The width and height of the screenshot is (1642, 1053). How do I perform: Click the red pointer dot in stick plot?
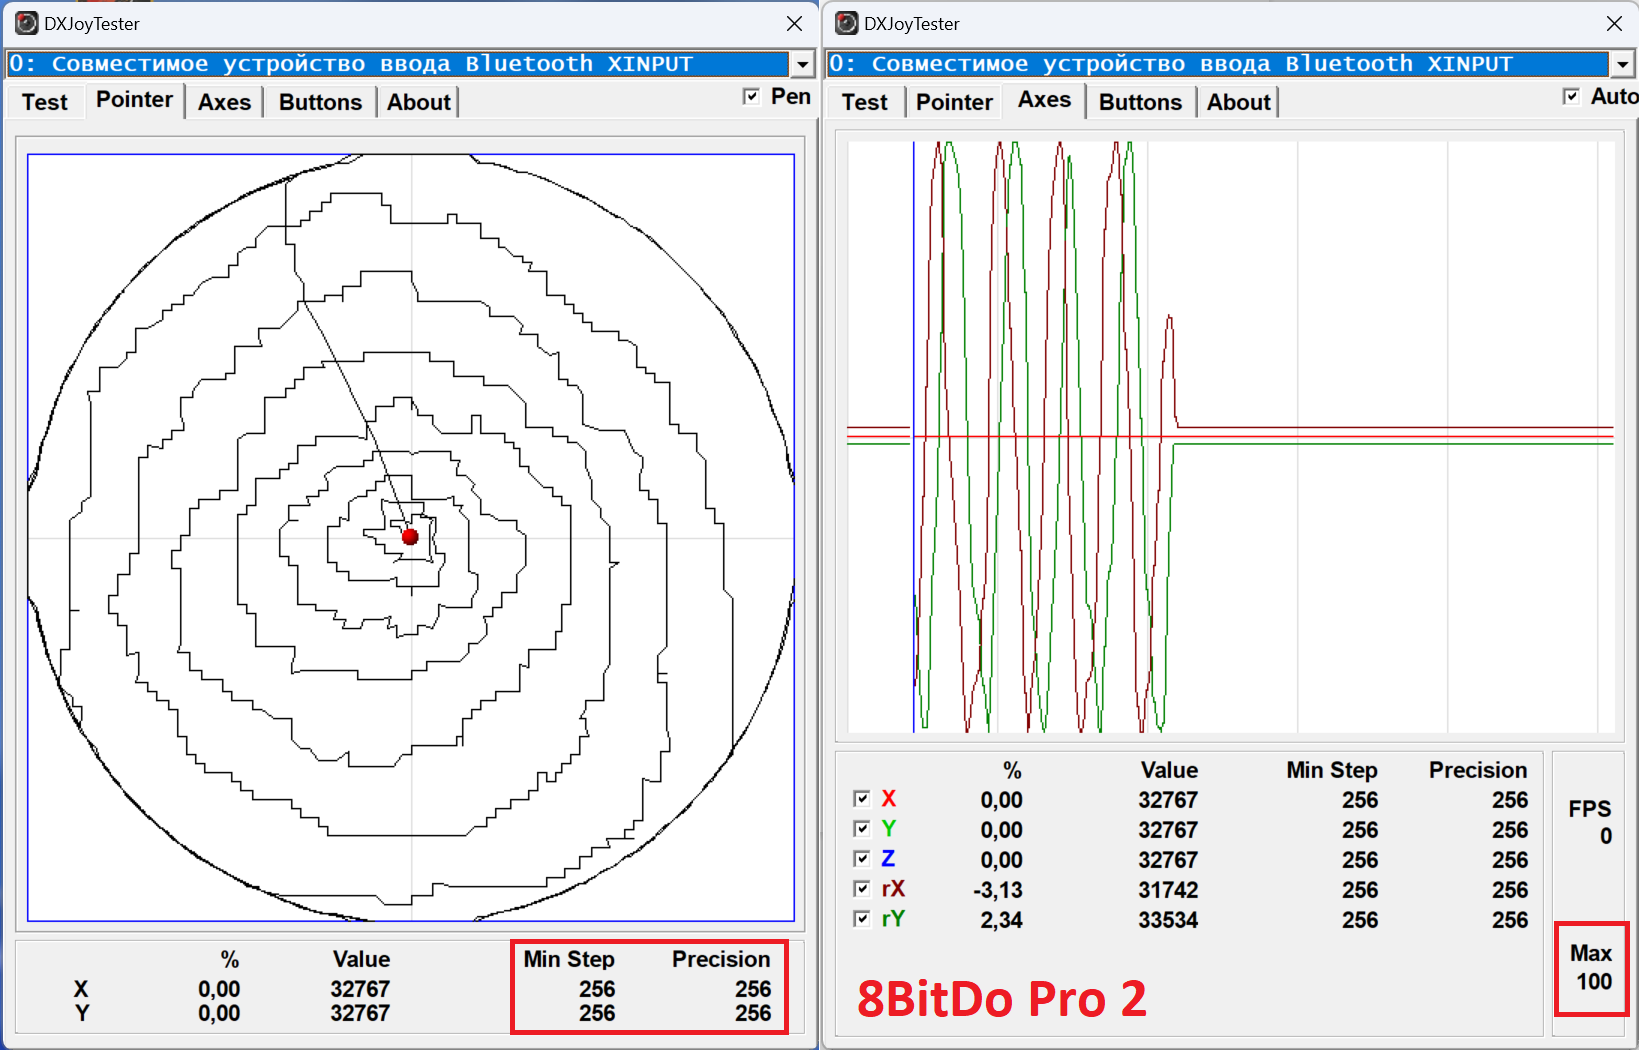tap(410, 537)
